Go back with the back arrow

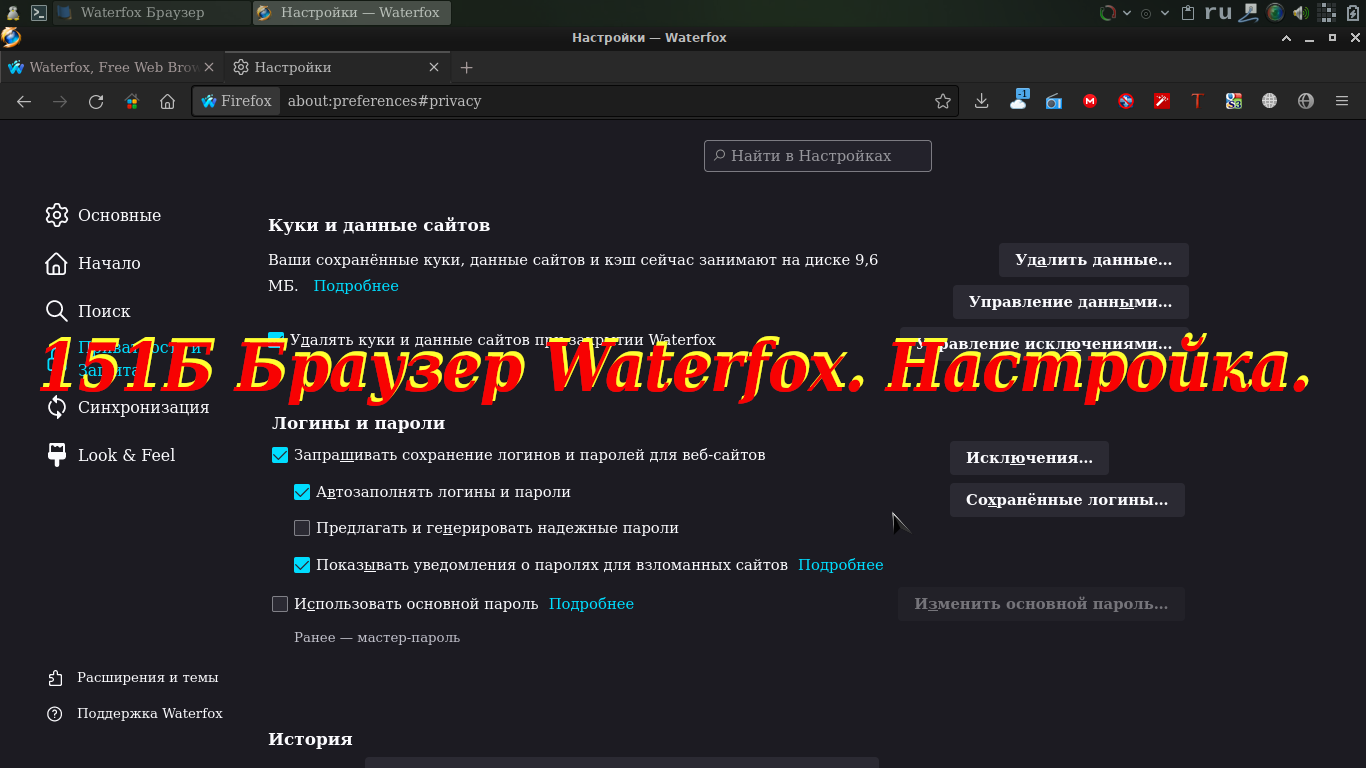tap(24, 101)
